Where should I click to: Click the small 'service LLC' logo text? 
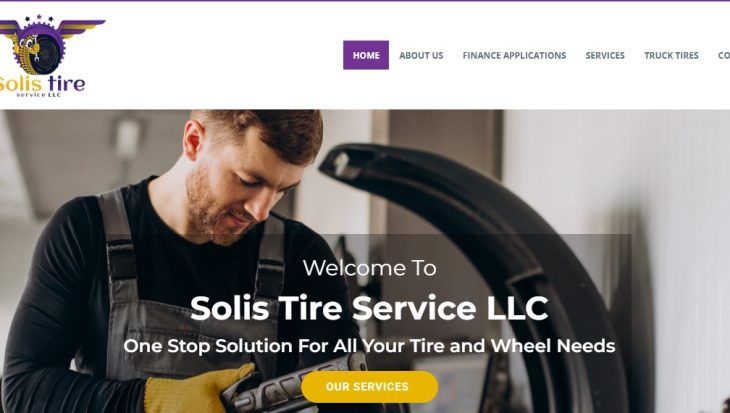pyautogui.click(x=39, y=95)
